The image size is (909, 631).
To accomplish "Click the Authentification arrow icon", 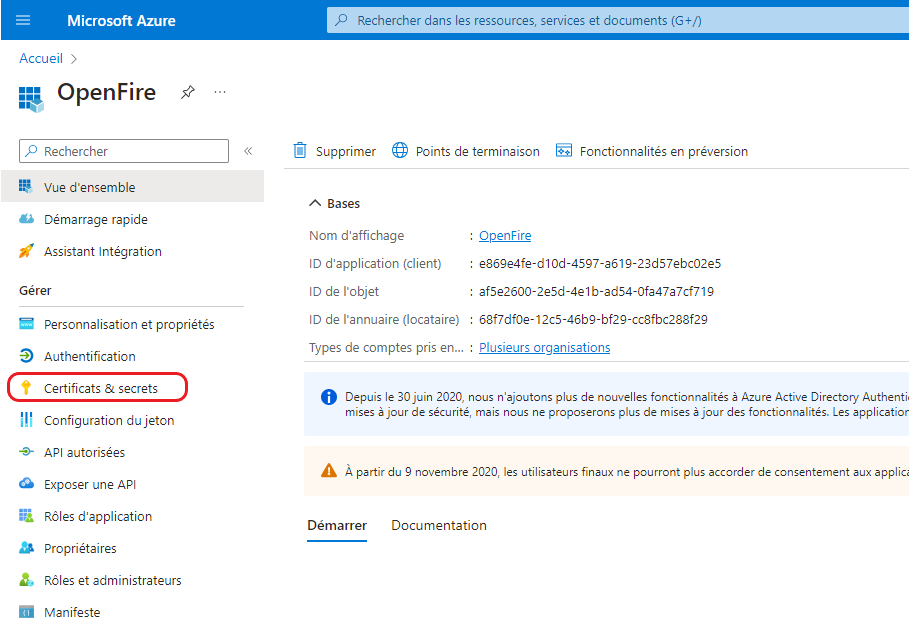I will point(26,356).
